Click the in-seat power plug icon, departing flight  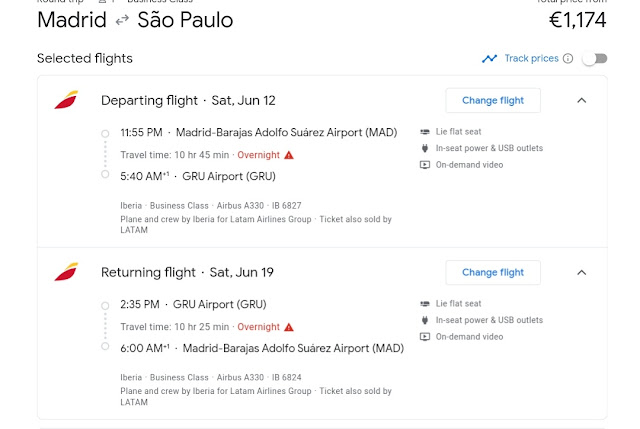425,148
